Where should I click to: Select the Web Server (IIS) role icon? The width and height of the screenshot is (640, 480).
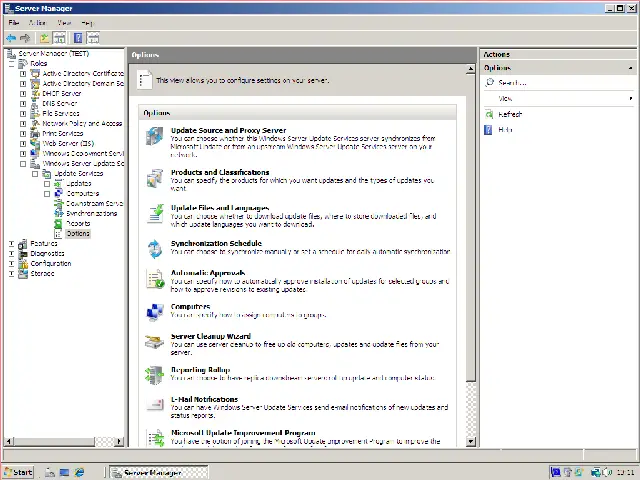coord(35,143)
